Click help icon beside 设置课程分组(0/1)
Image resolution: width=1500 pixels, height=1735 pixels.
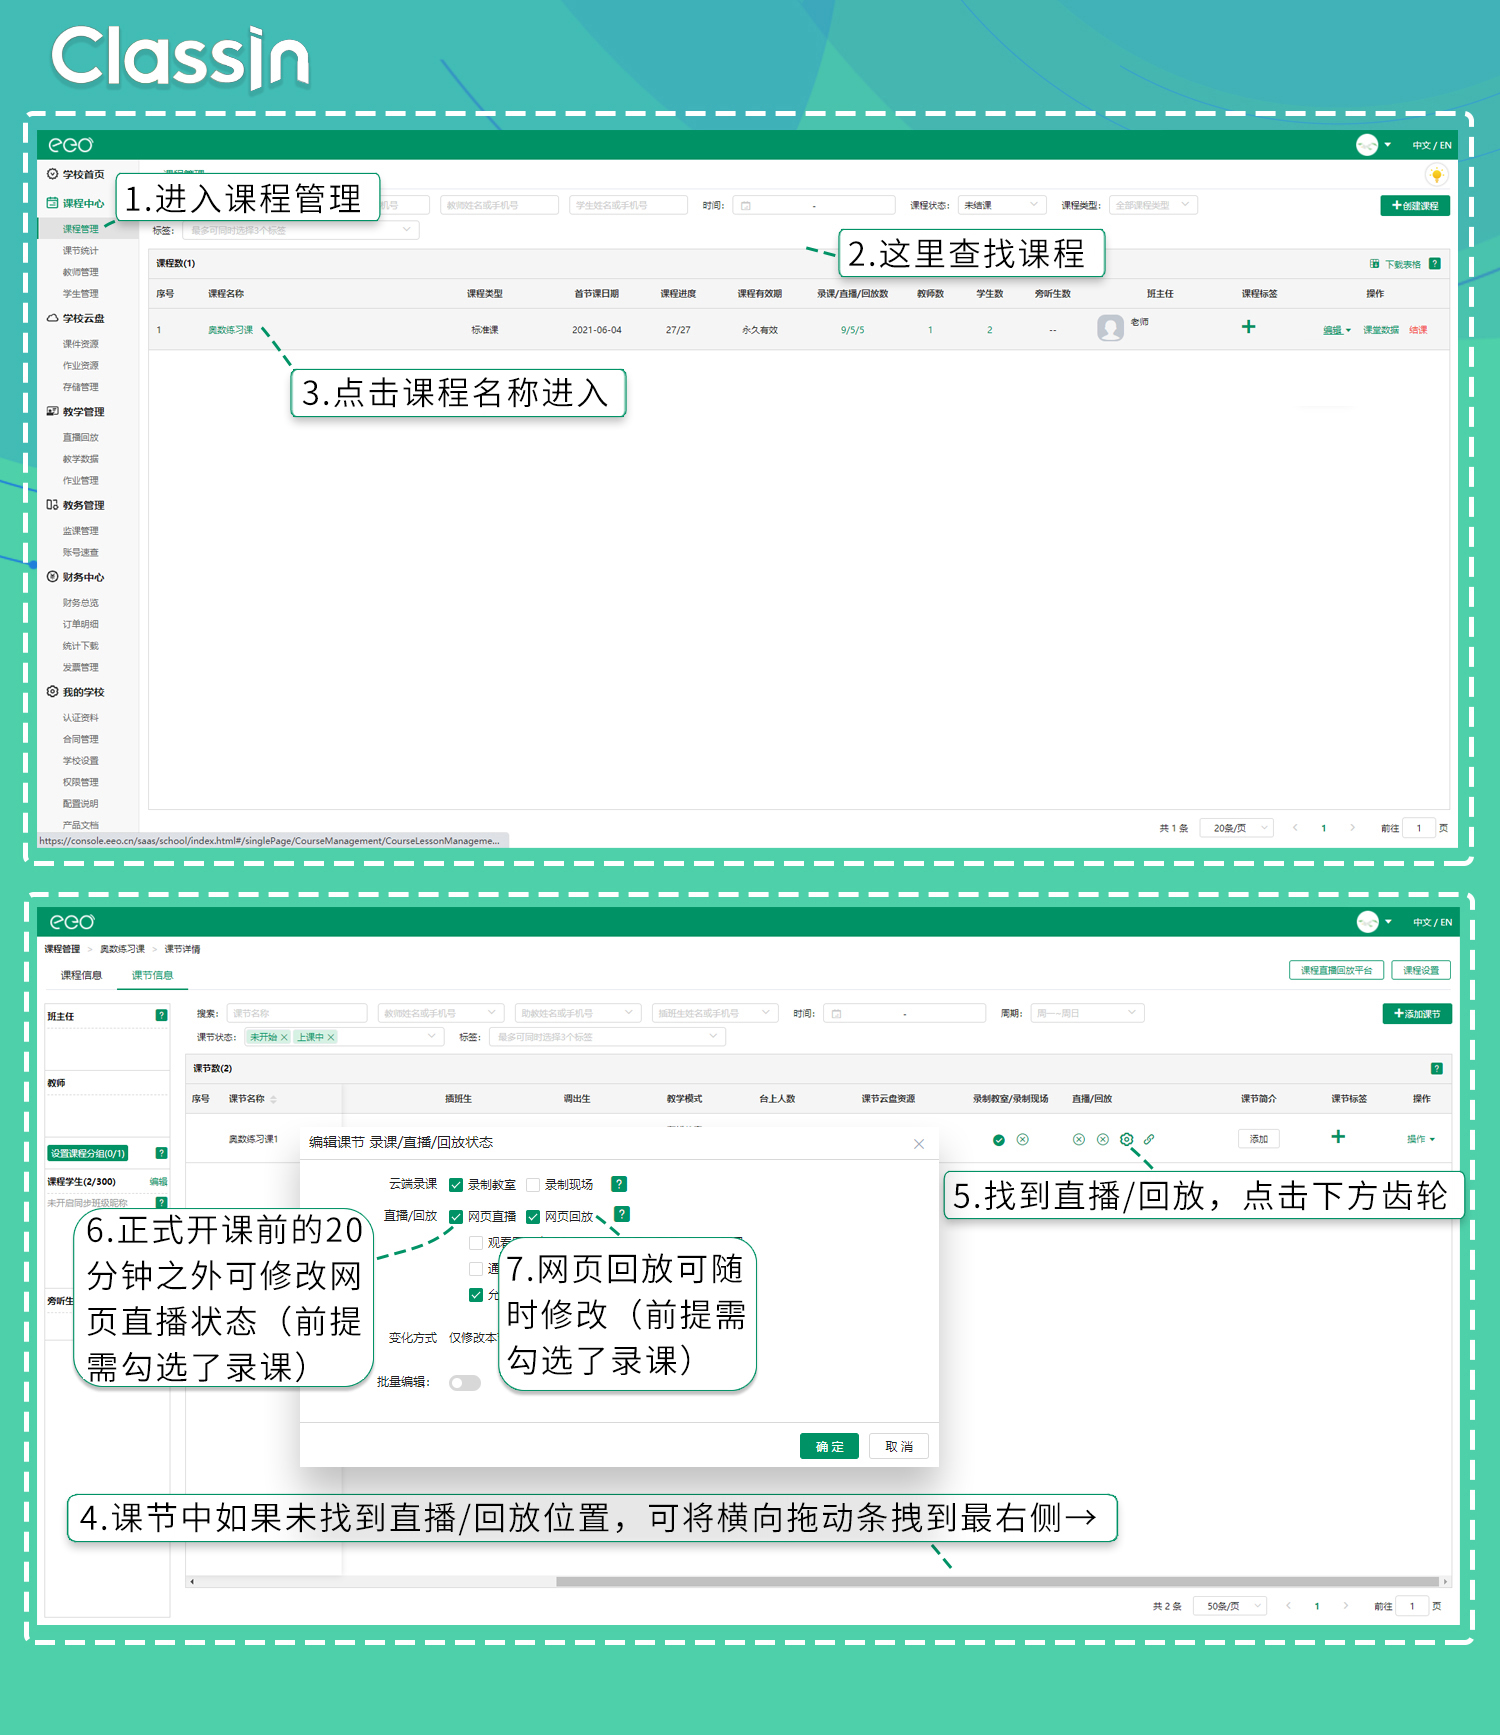click(x=162, y=1153)
